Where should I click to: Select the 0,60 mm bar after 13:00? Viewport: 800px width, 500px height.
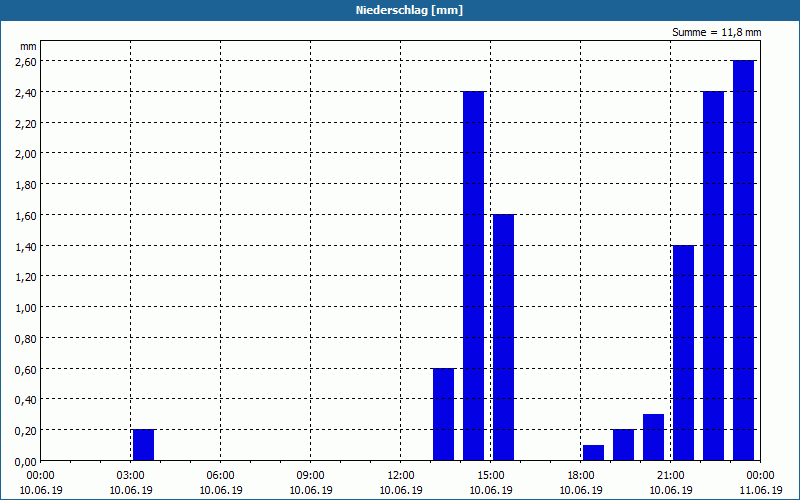443,414
